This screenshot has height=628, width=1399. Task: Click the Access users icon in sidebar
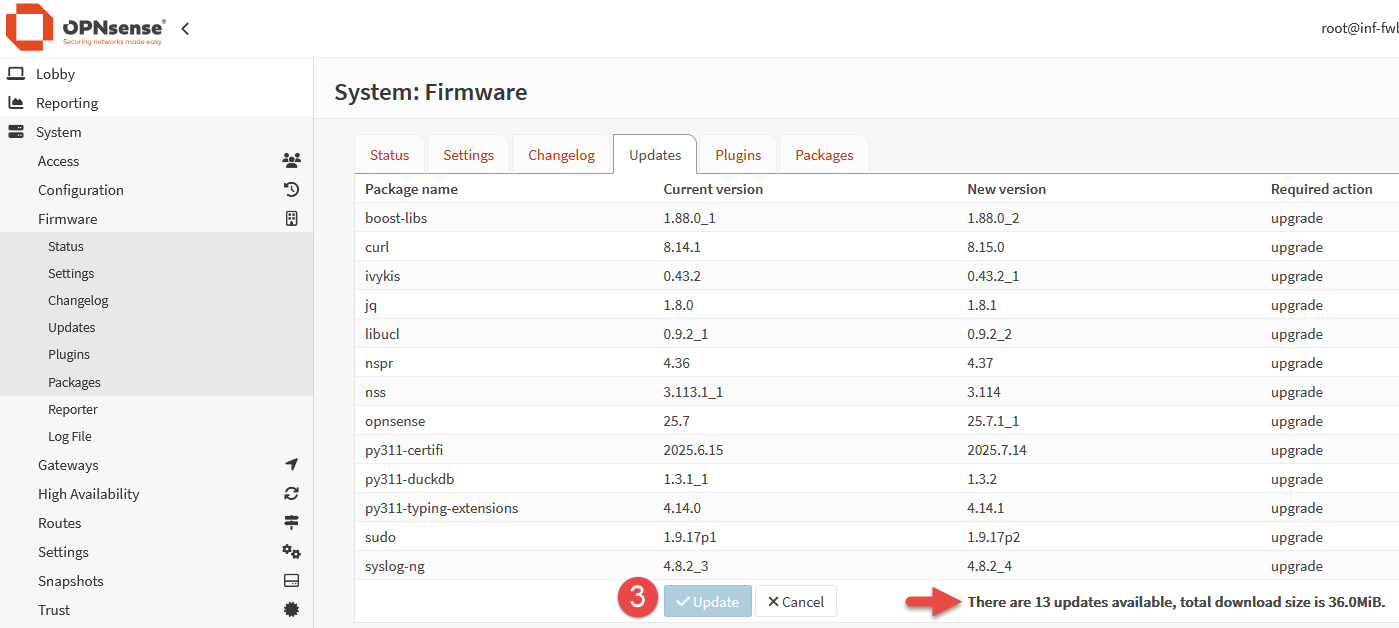291,161
